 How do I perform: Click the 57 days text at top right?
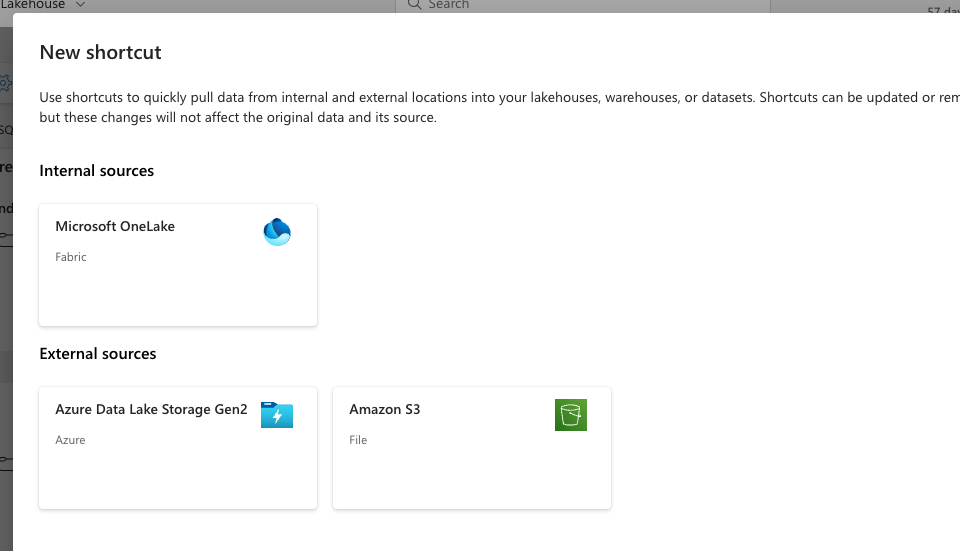943,9
